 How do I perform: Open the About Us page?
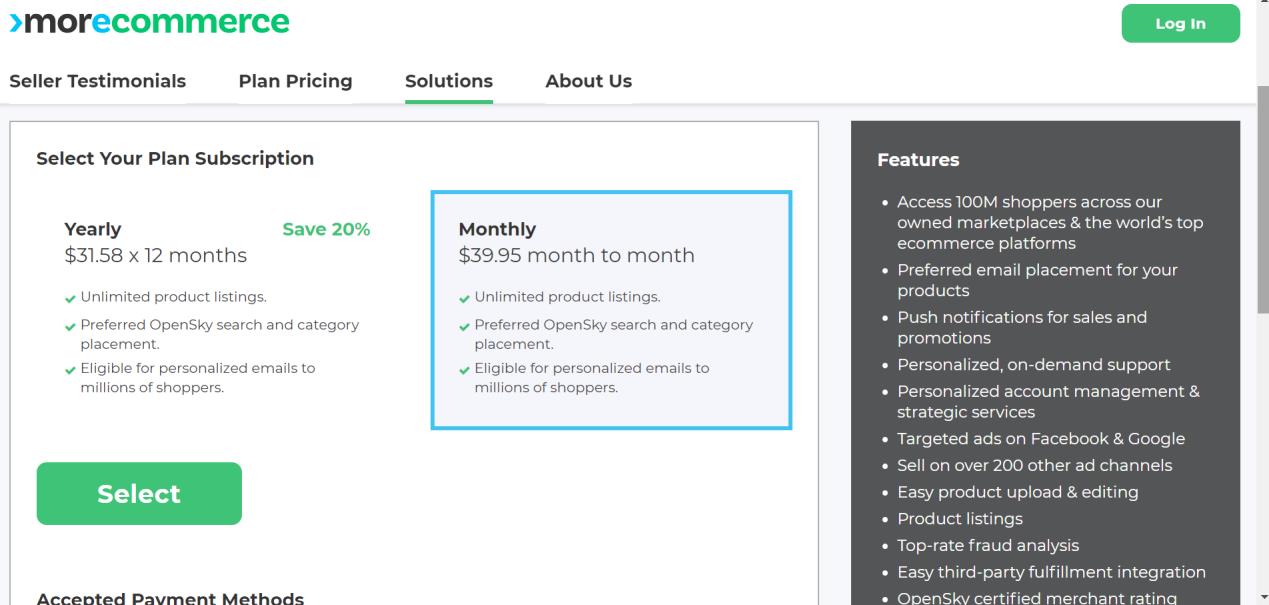[588, 81]
